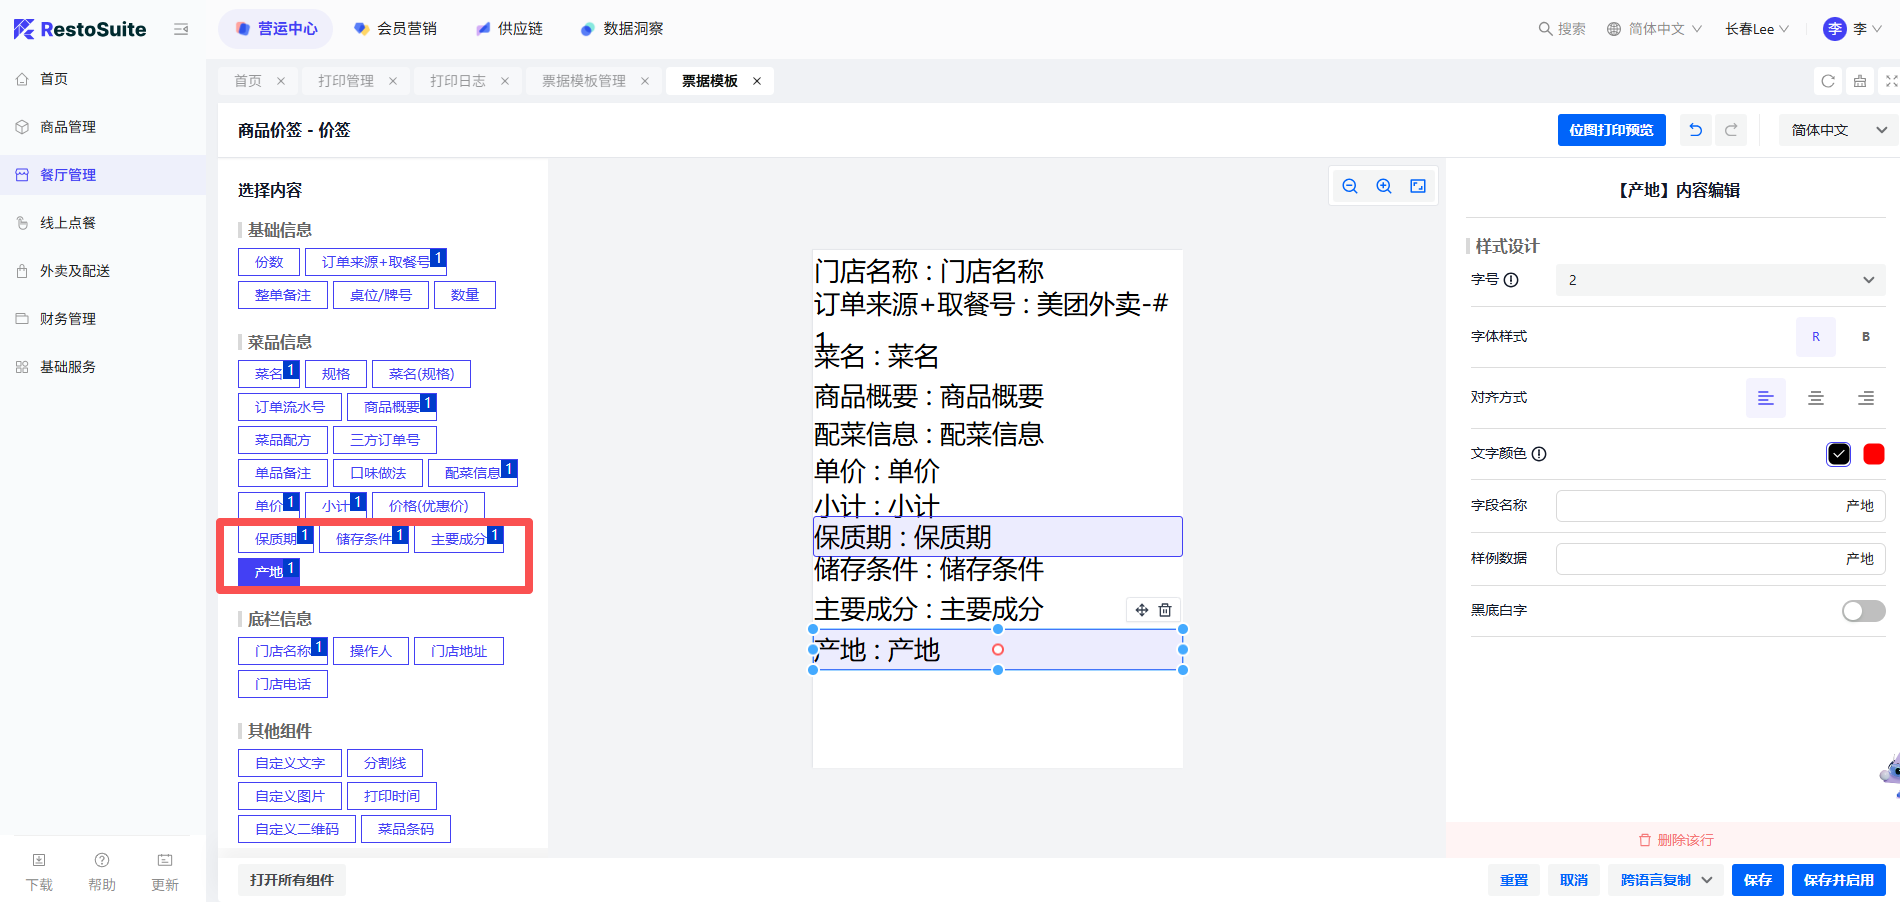This screenshot has height=902, width=1900.
Task: Click the fit-to-canvas icon
Action: pos(1418,186)
